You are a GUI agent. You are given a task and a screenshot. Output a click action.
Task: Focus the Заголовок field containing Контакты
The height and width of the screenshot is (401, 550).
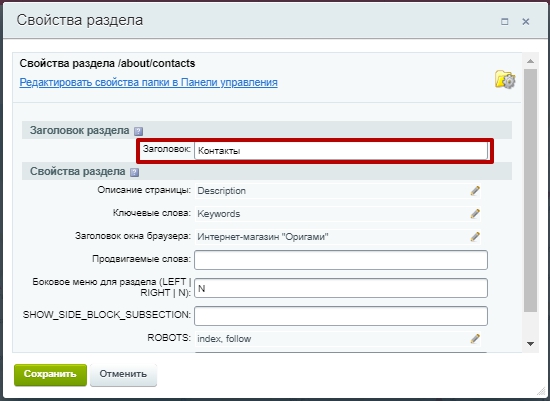[341, 151]
